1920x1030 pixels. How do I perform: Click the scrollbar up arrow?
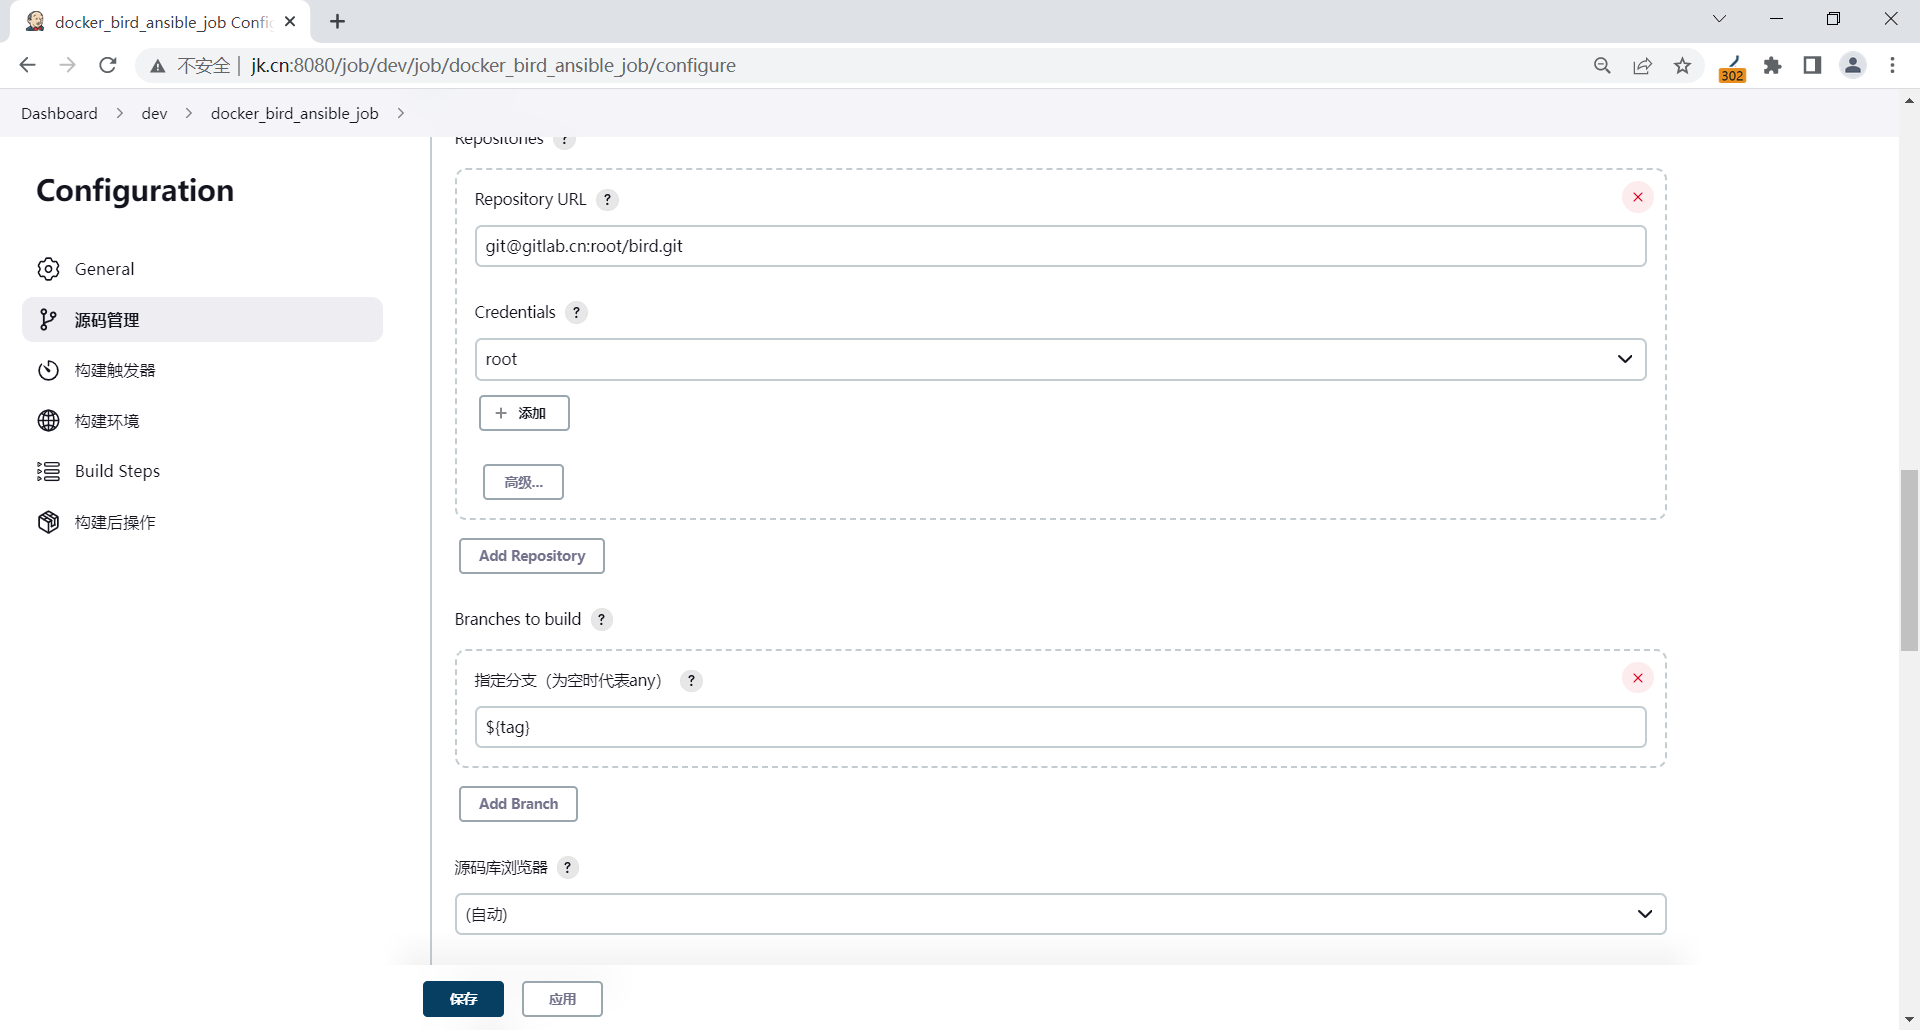pos(1909,101)
